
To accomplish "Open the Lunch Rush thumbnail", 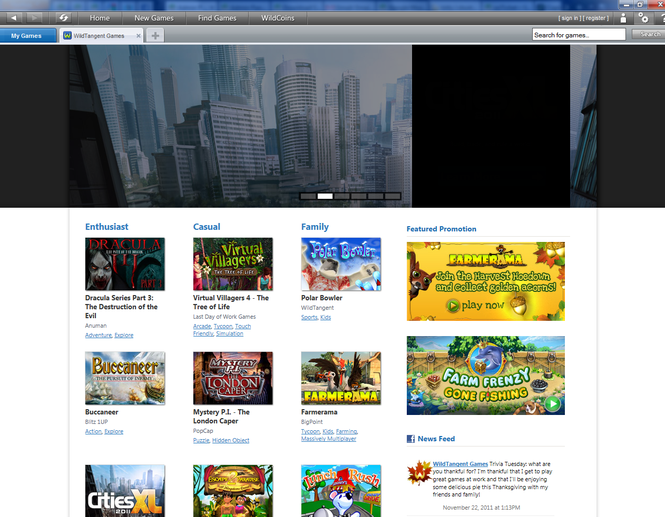I will [341, 491].
